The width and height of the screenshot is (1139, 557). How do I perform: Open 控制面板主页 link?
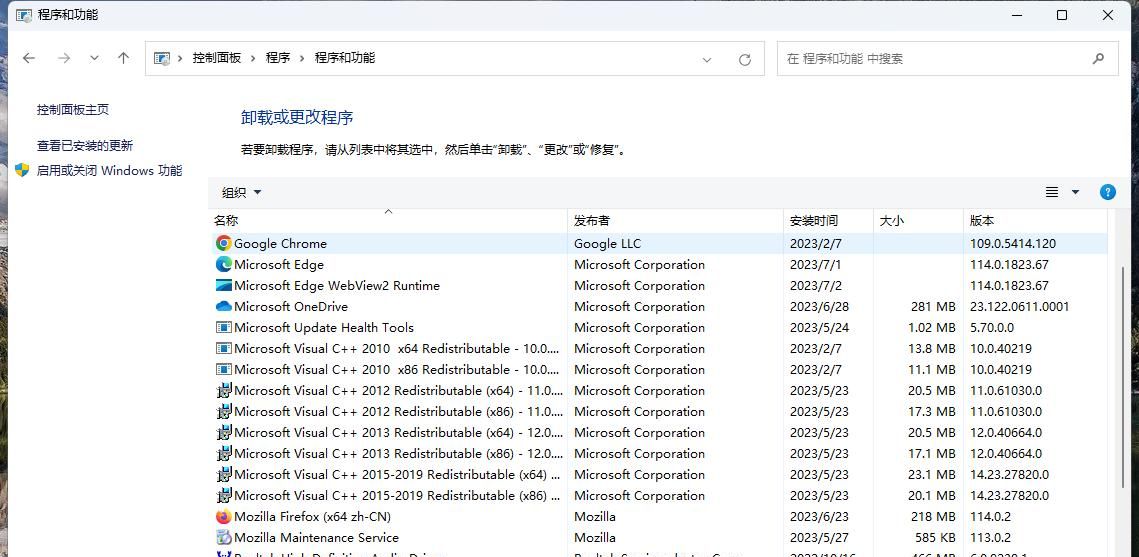(73, 110)
